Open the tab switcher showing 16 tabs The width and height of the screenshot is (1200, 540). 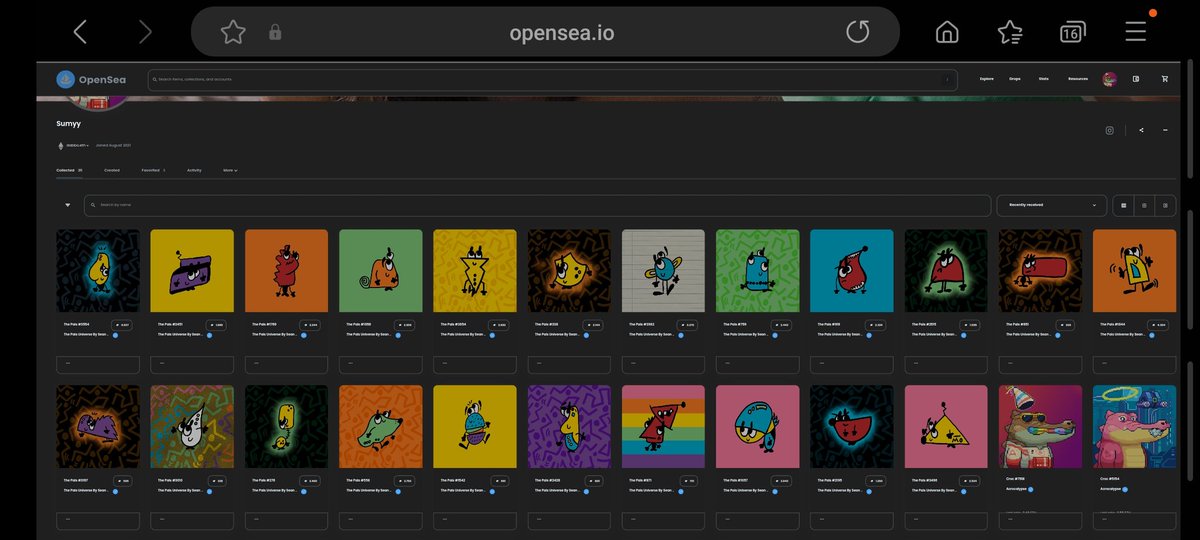click(1072, 32)
